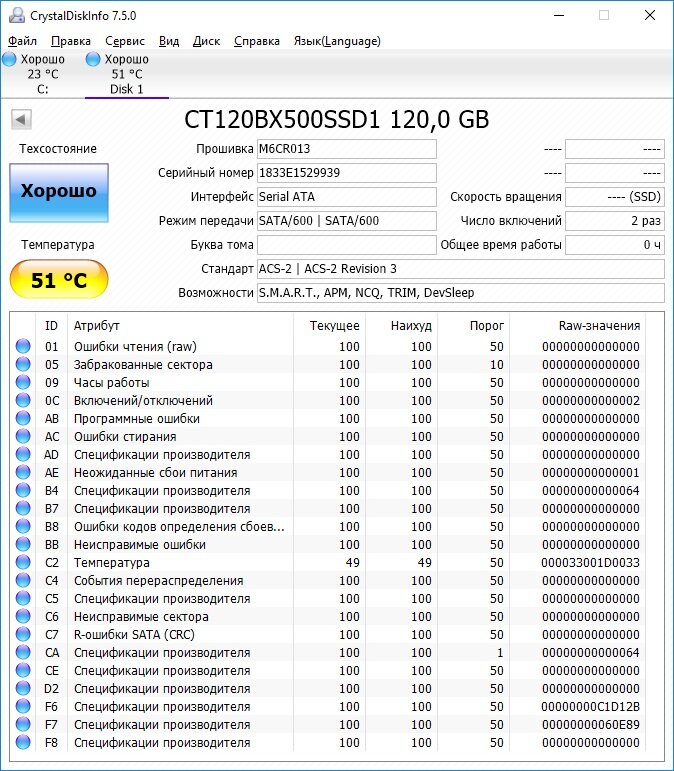Click status icon for attribute 0C
This screenshot has width=674, height=771.
tap(23, 400)
